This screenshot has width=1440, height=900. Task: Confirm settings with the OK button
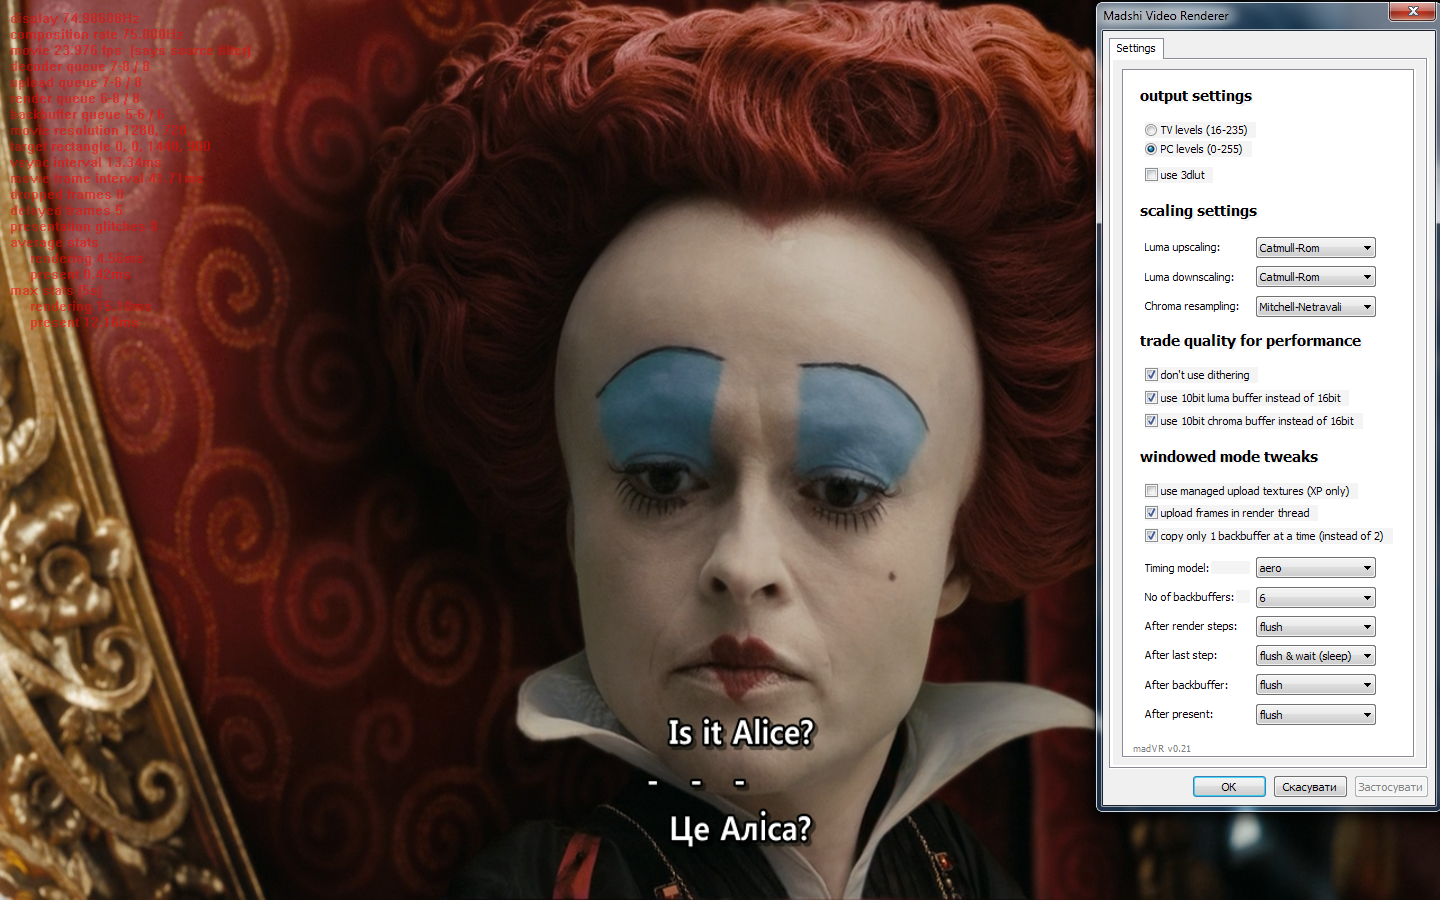tap(1229, 787)
